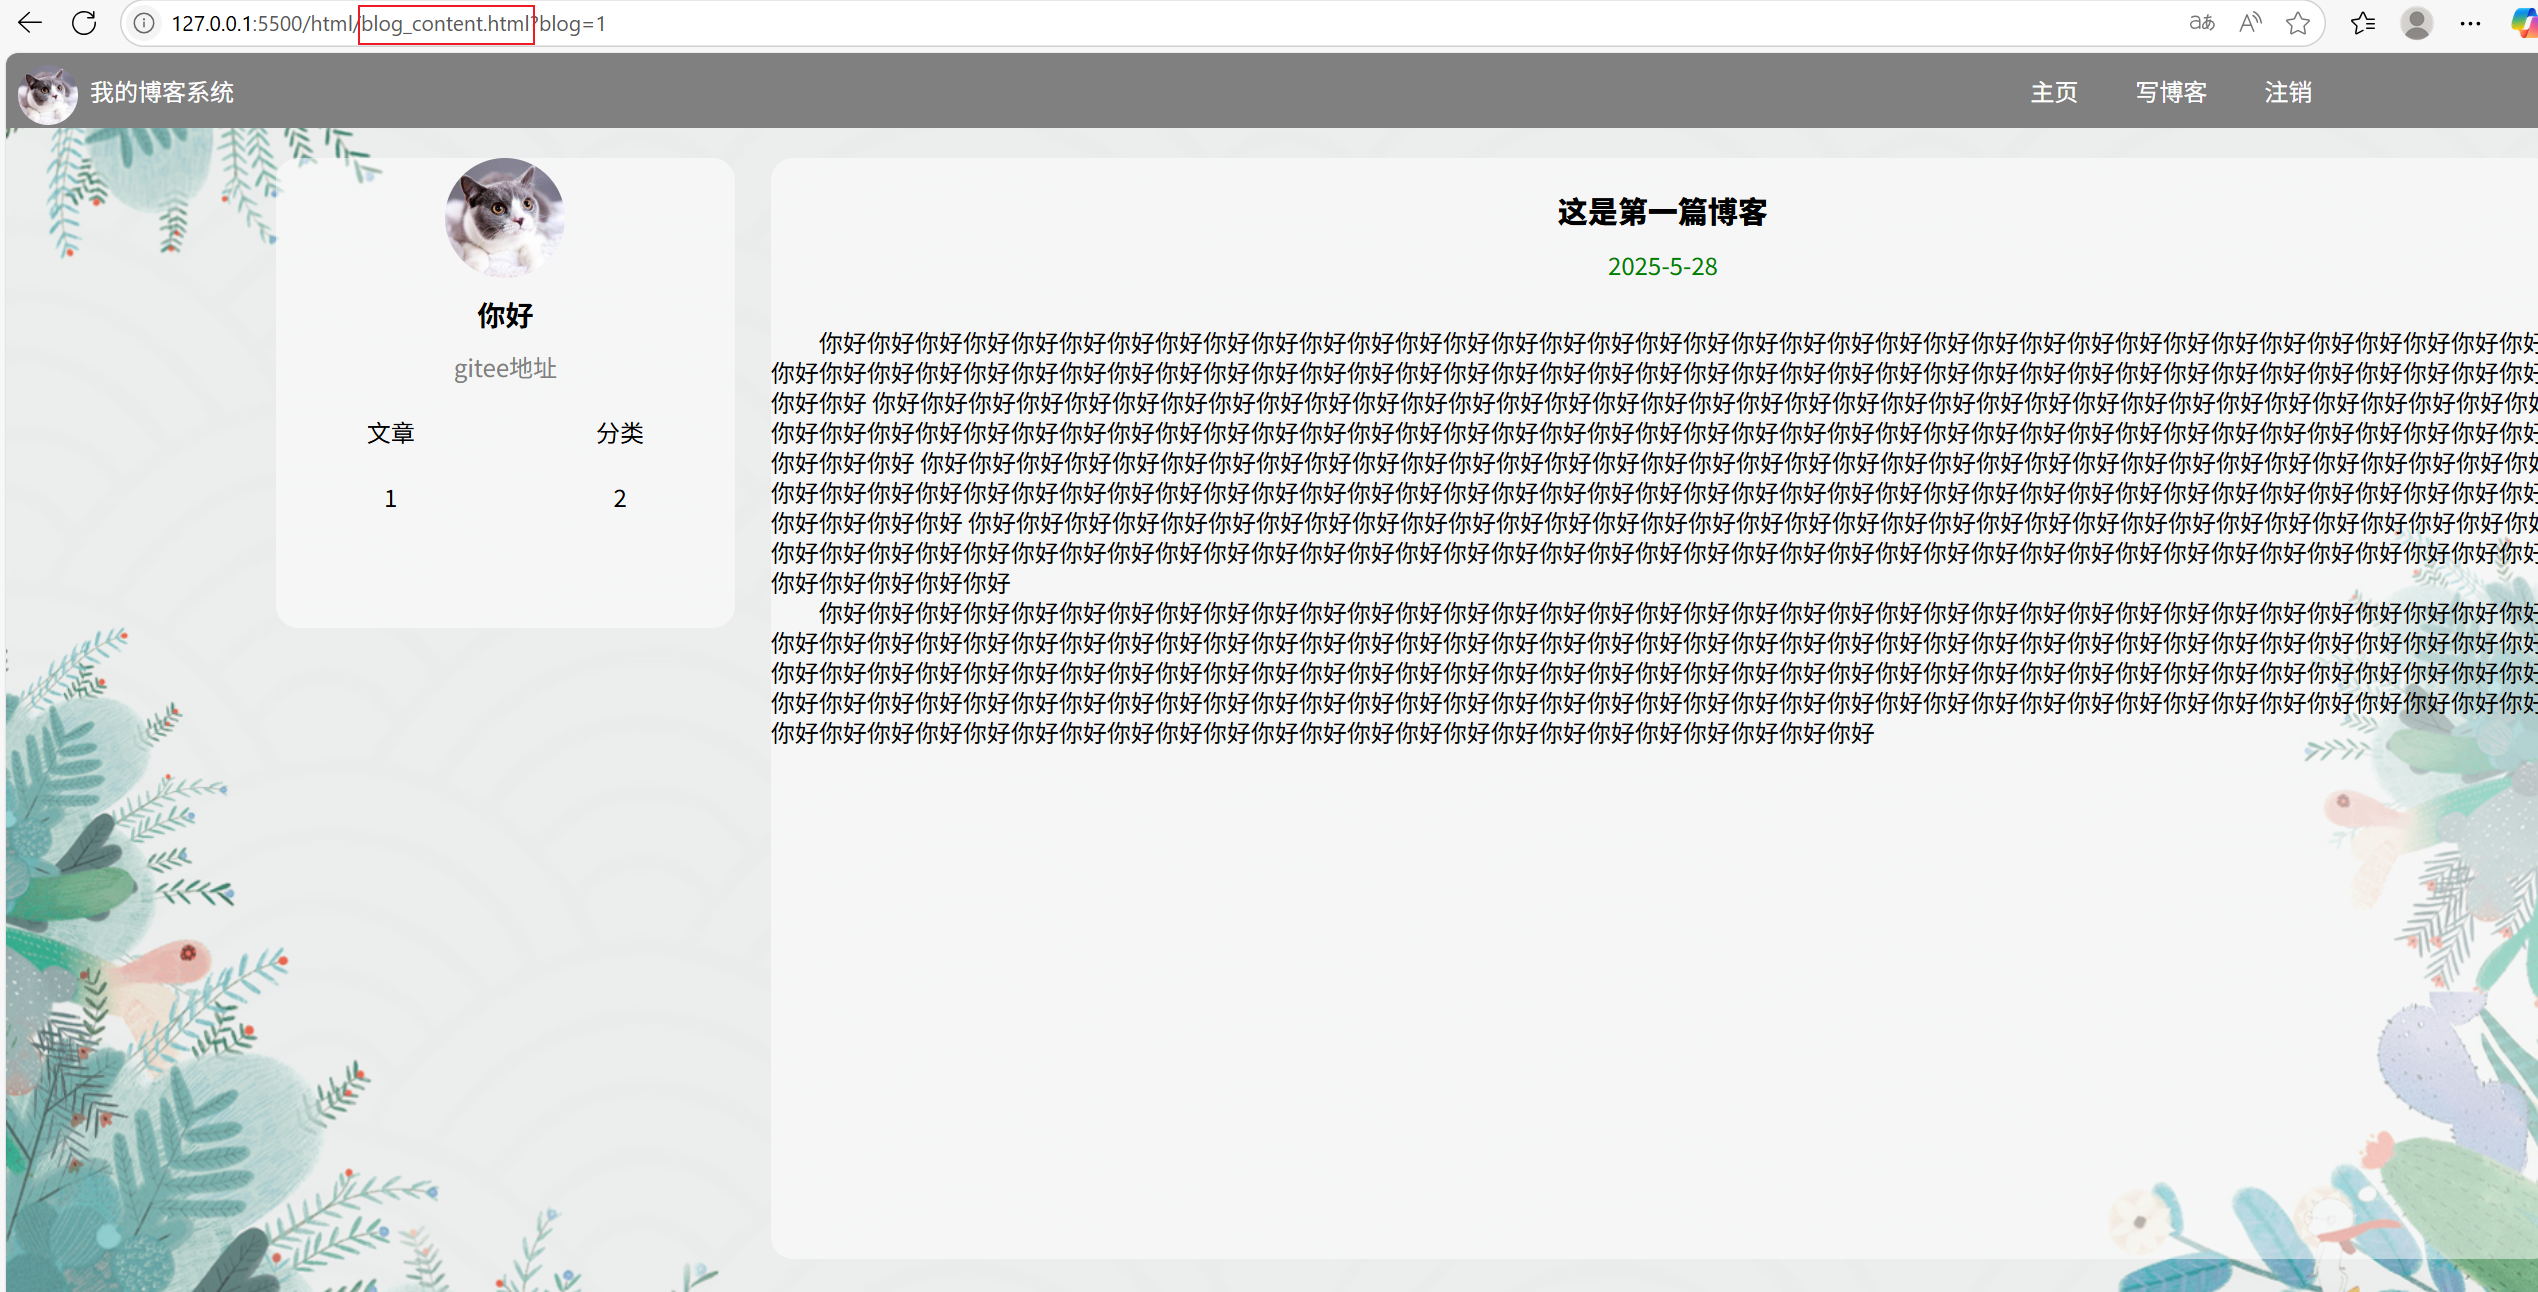Click the read aloud icon
Screen dimensions: 2538x1292
tap(2250, 23)
